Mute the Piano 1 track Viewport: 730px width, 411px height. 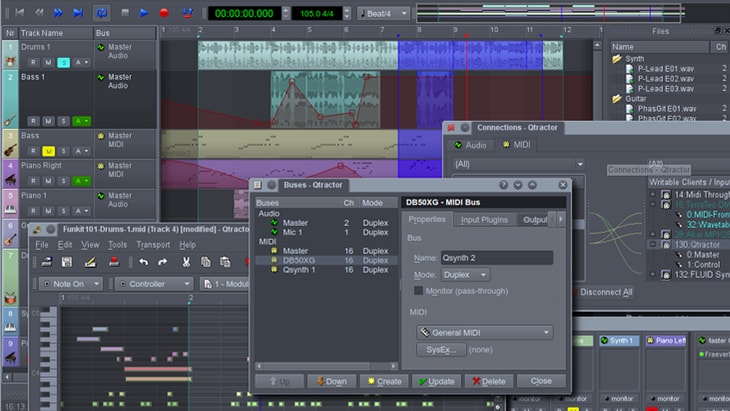click(48, 211)
